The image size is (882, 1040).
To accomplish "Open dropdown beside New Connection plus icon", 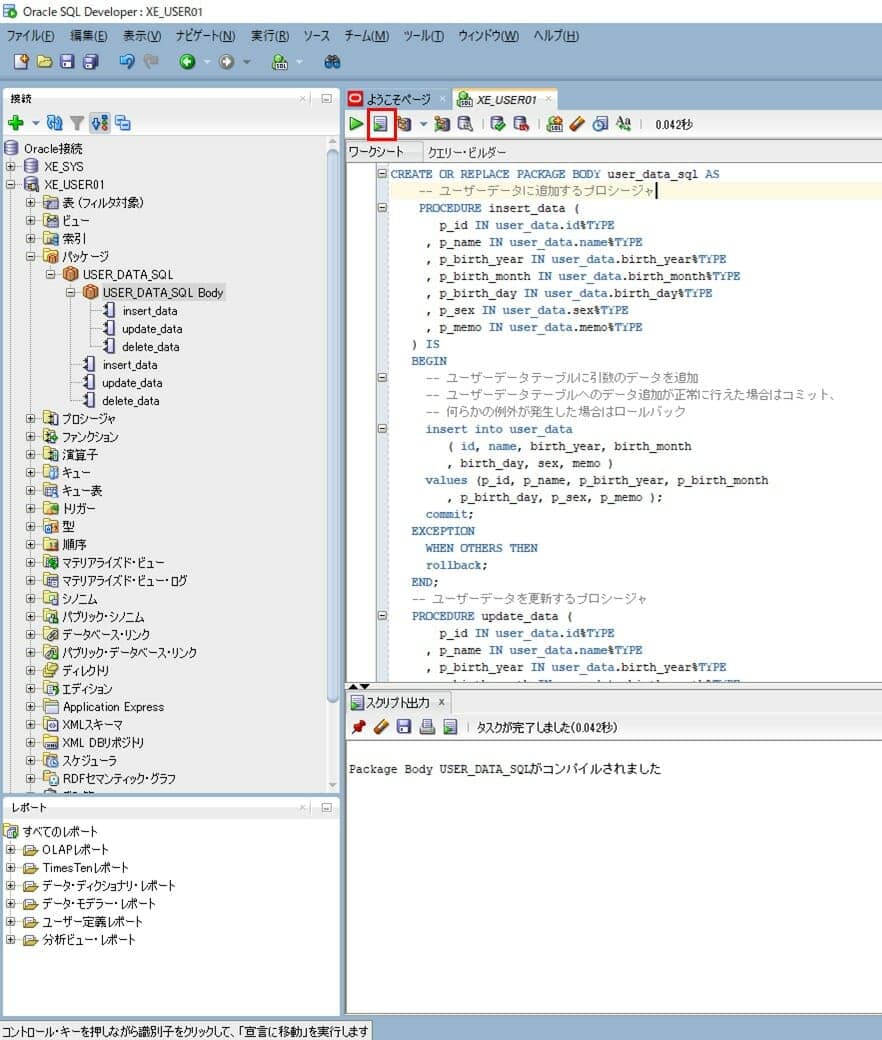I will [36, 123].
